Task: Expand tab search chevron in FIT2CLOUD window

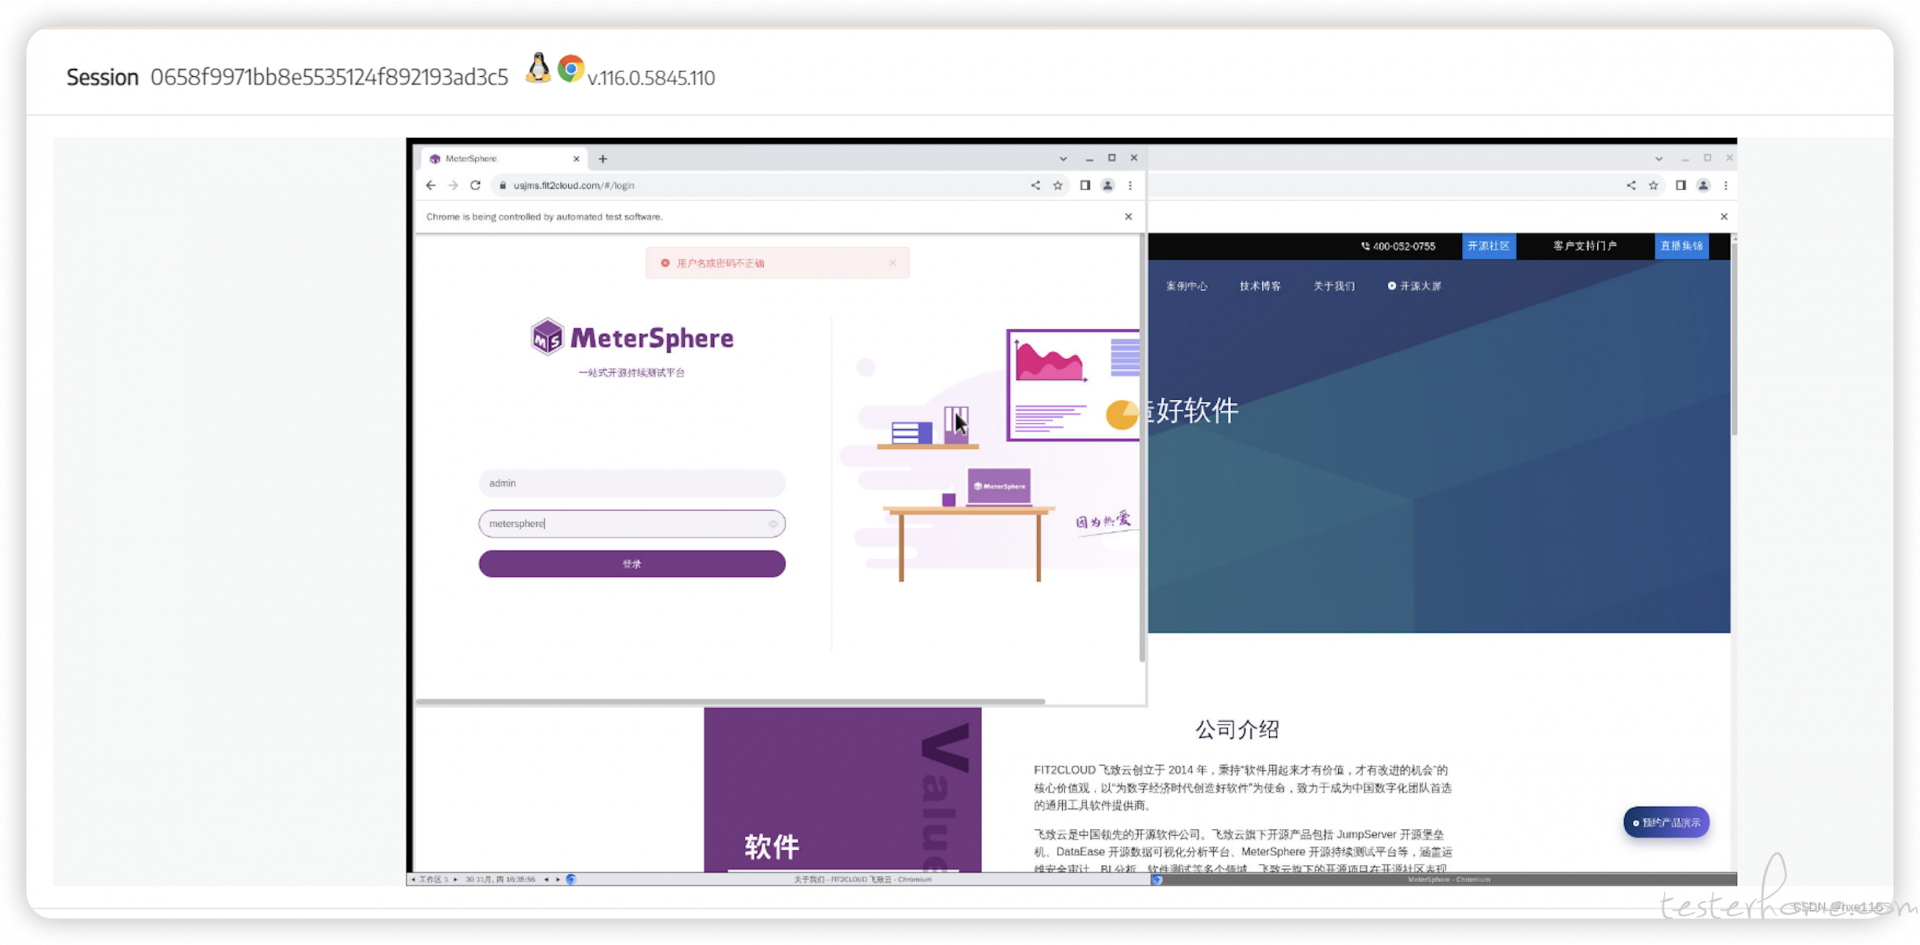Action: click(x=1659, y=159)
